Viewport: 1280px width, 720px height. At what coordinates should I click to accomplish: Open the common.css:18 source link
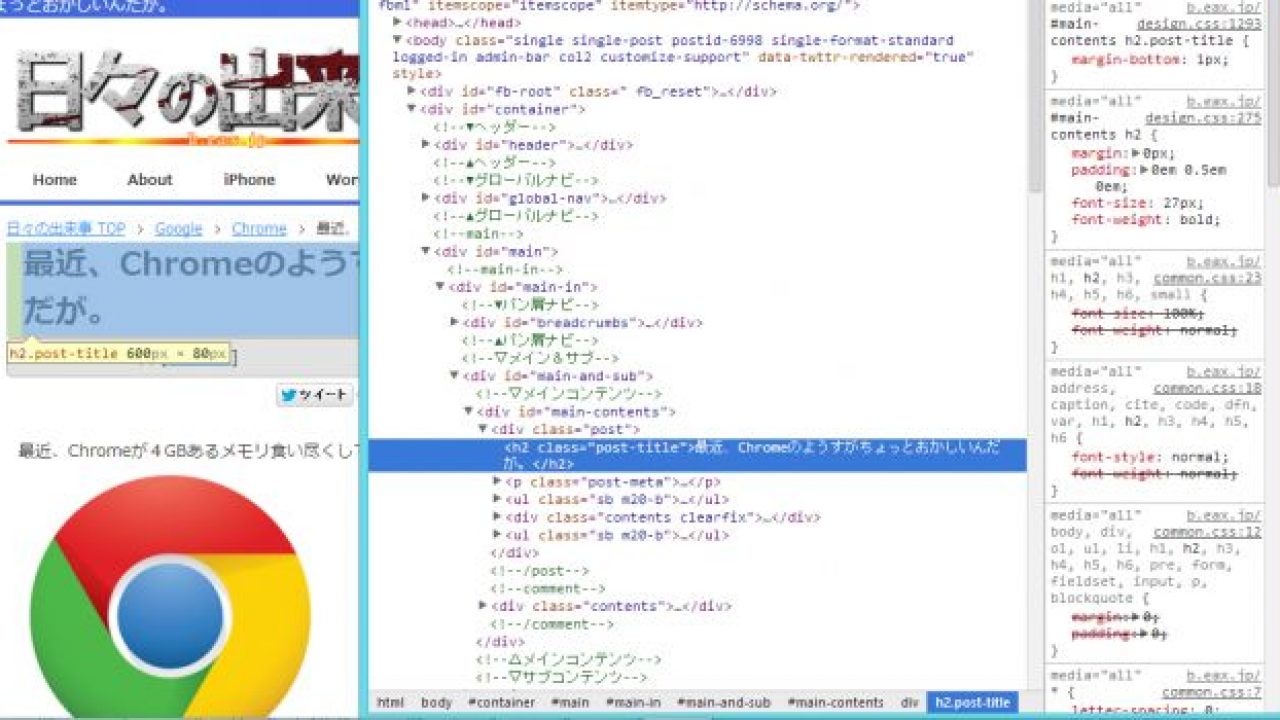click(1207, 388)
